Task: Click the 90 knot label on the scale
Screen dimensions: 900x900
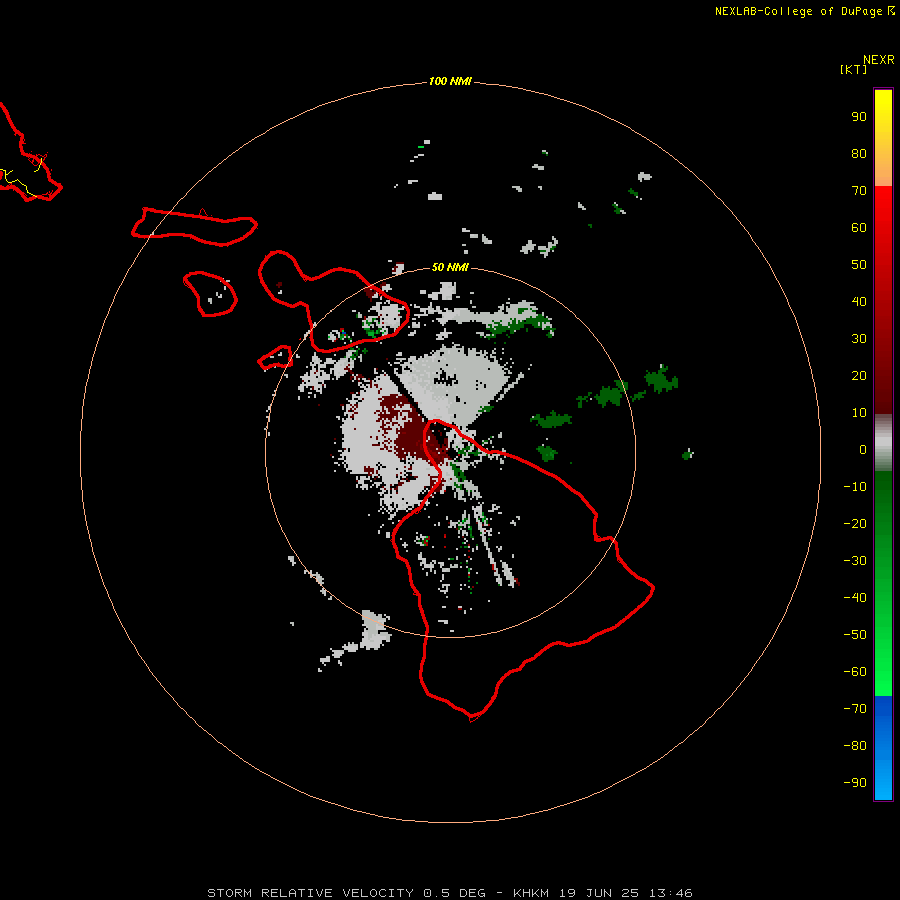Action: tap(859, 117)
